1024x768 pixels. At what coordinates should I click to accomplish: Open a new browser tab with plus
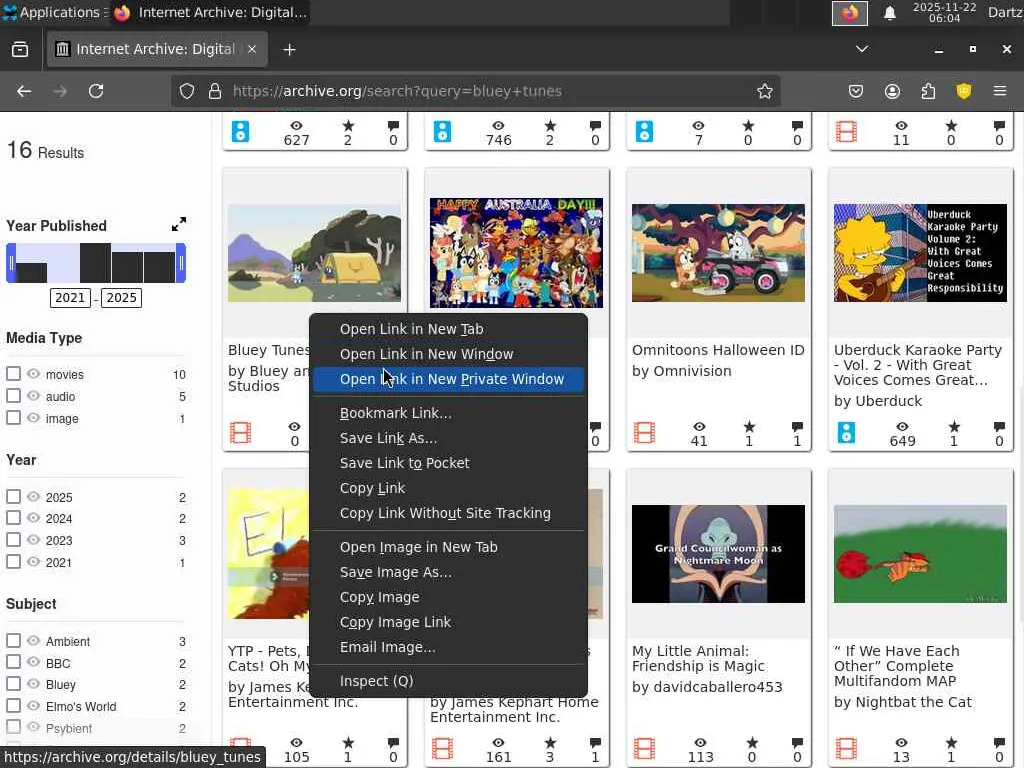[x=289, y=50]
